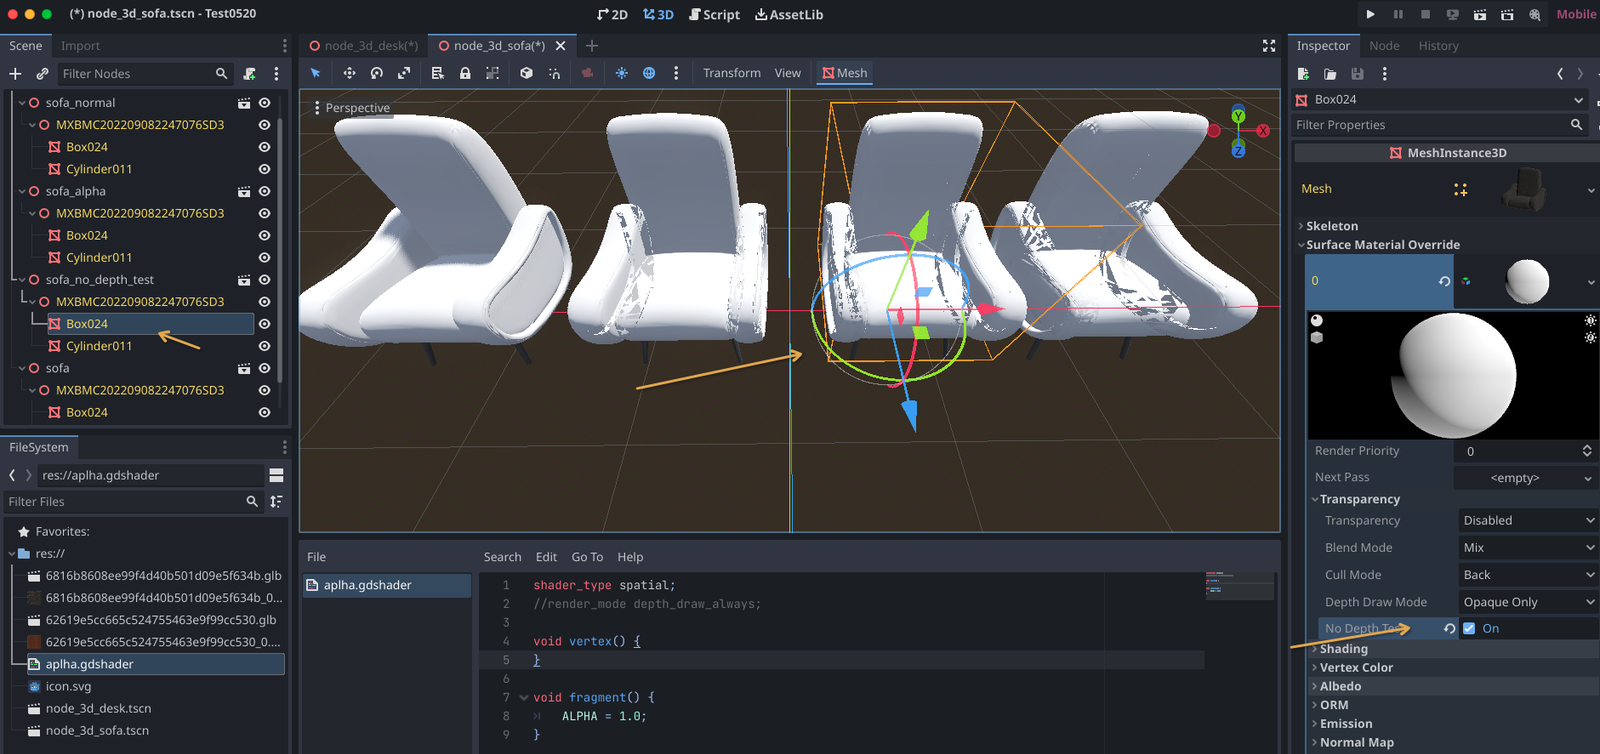This screenshot has width=1600, height=754.
Task: Click the Filter Nodes search field
Action: pyautogui.click(x=144, y=74)
